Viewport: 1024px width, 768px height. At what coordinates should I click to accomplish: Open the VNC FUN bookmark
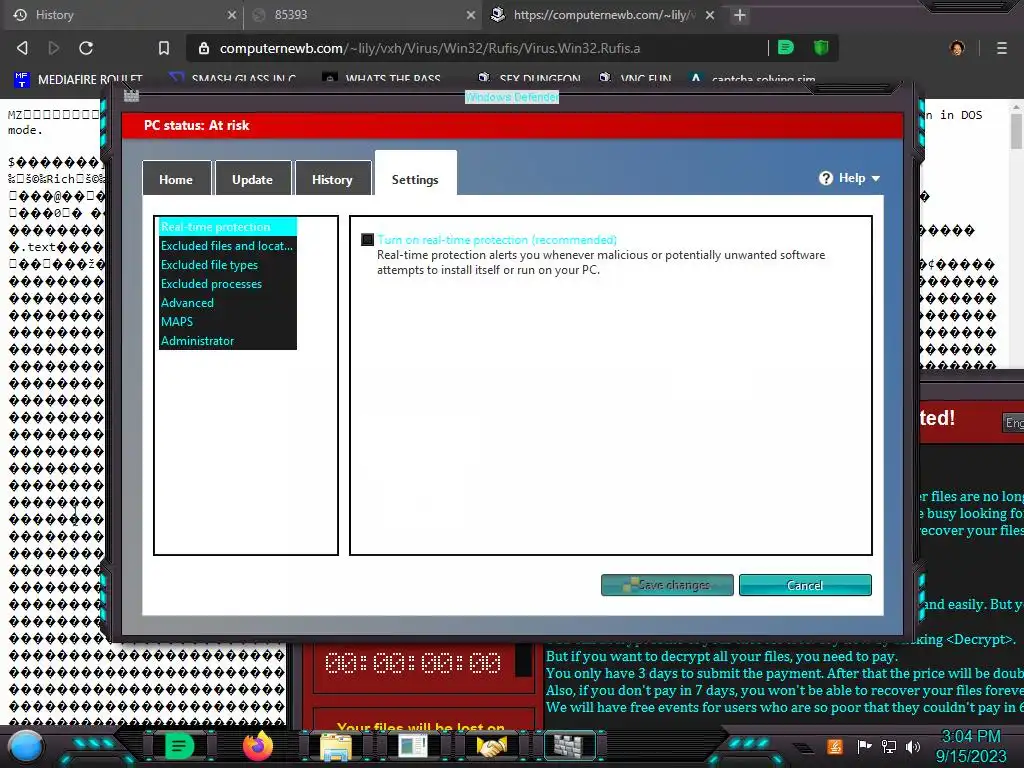click(635, 80)
